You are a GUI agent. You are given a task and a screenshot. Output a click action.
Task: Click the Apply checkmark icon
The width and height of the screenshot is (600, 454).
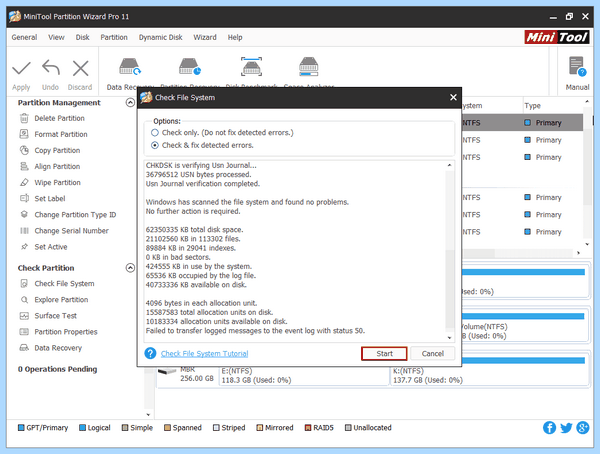pos(21,69)
